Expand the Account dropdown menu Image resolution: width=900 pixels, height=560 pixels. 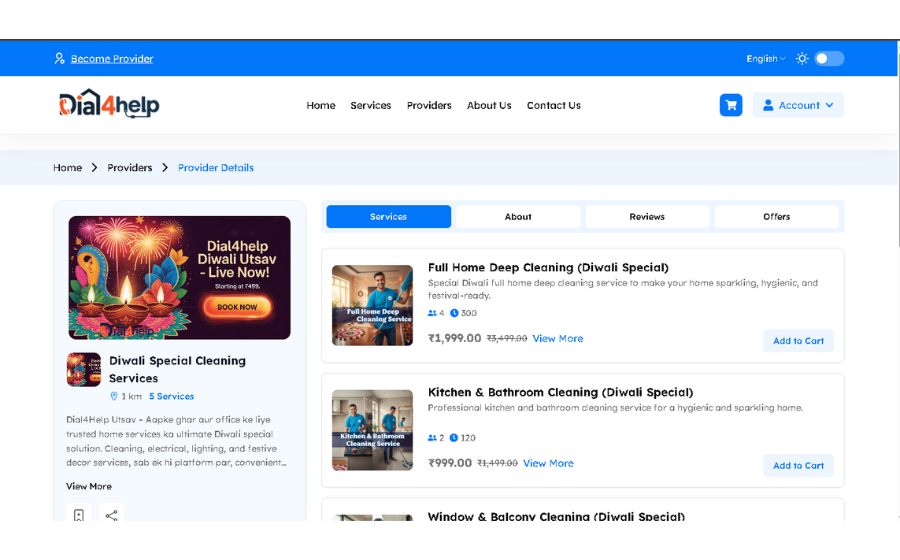tap(798, 105)
